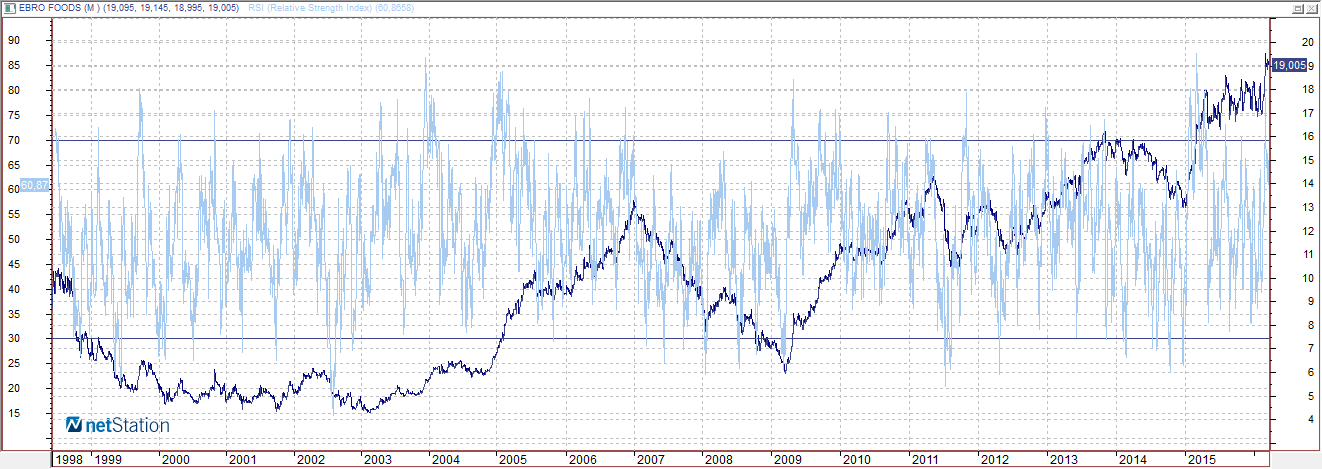The image size is (1322, 469).
Task: Click the 90 value on RSI scale
Action: [x=14, y=41]
